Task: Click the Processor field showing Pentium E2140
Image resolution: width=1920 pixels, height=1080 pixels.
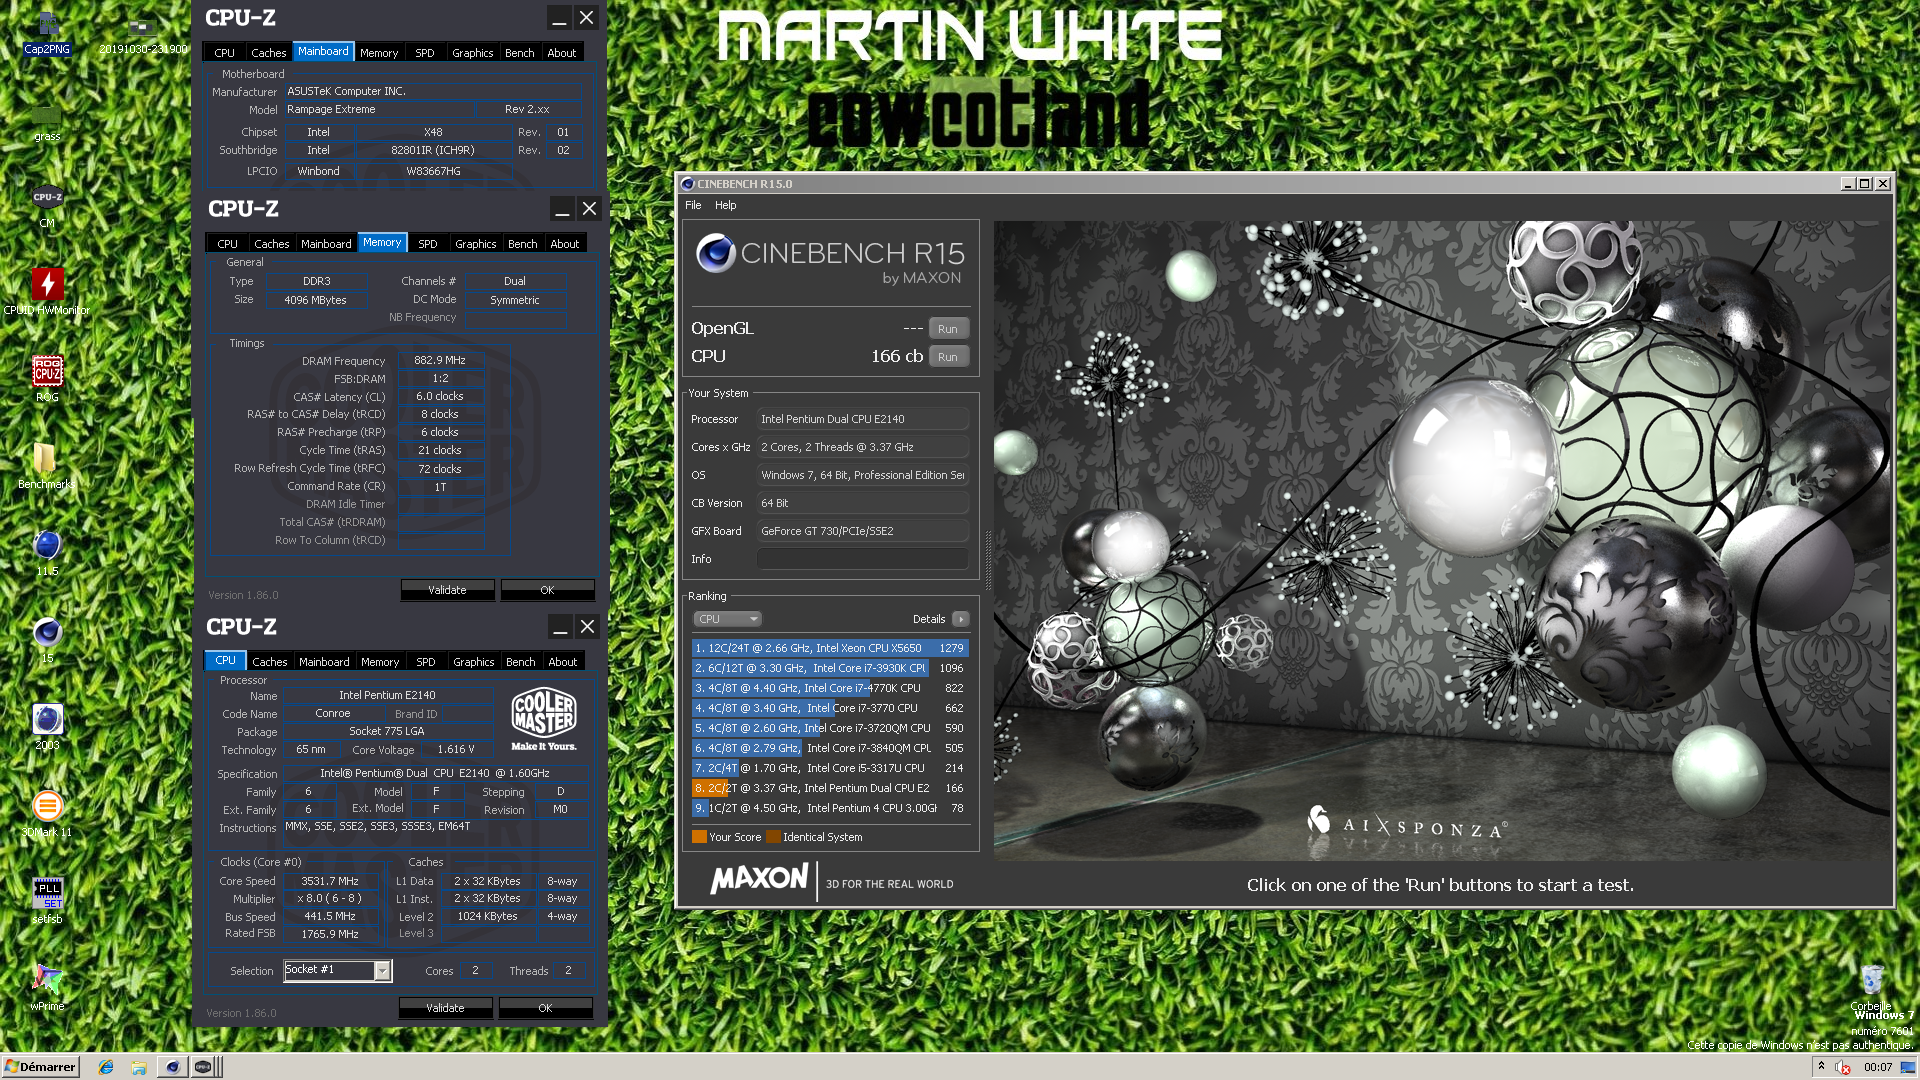Action: pos(863,419)
